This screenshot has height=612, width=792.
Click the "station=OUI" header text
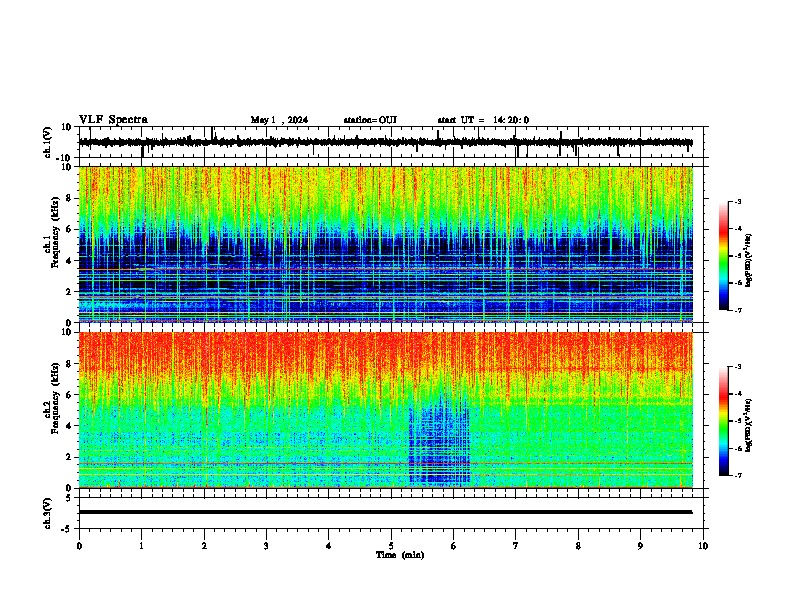coord(370,120)
